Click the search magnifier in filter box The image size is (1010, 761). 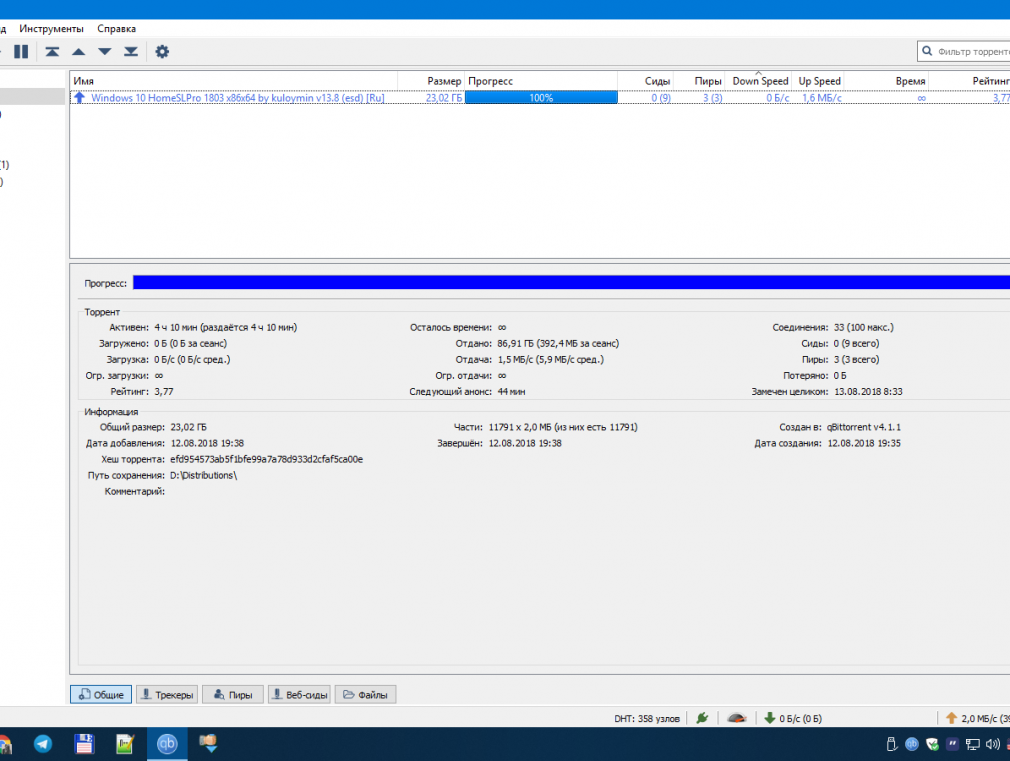[x=927, y=51]
